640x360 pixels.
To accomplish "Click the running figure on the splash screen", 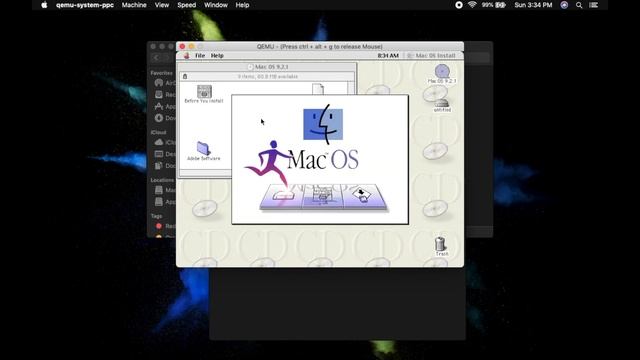I will pyautogui.click(x=269, y=163).
